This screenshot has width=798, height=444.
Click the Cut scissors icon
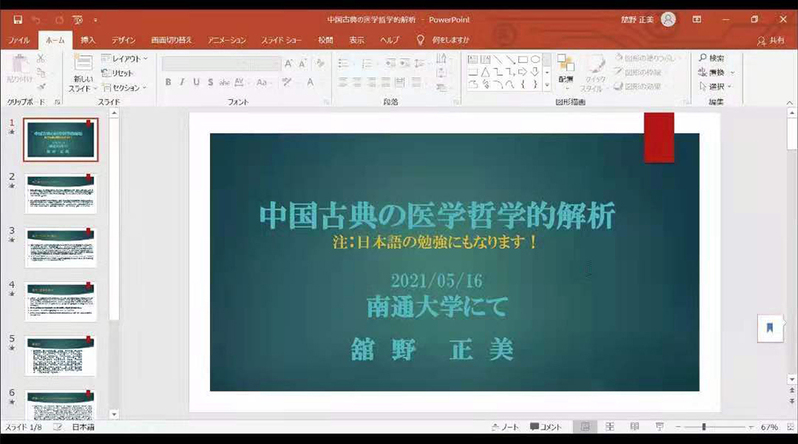(41, 59)
